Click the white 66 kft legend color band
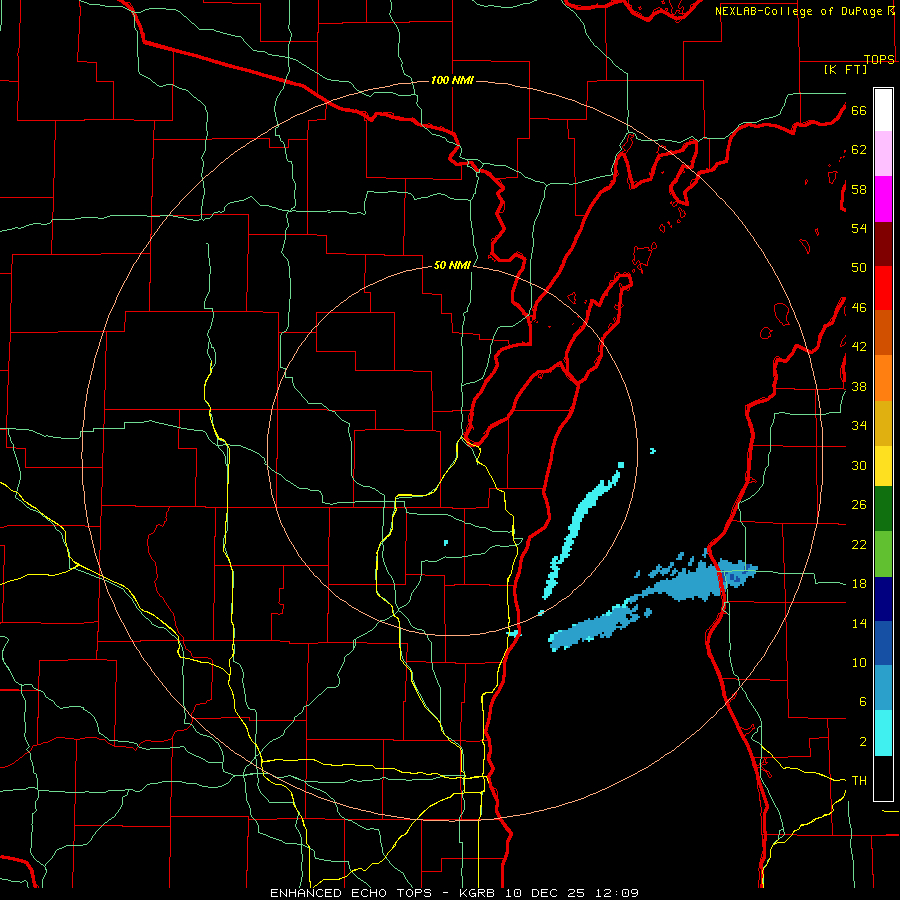Viewport: 900px width, 900px height. pyautogui.click(x=883, y=110)
